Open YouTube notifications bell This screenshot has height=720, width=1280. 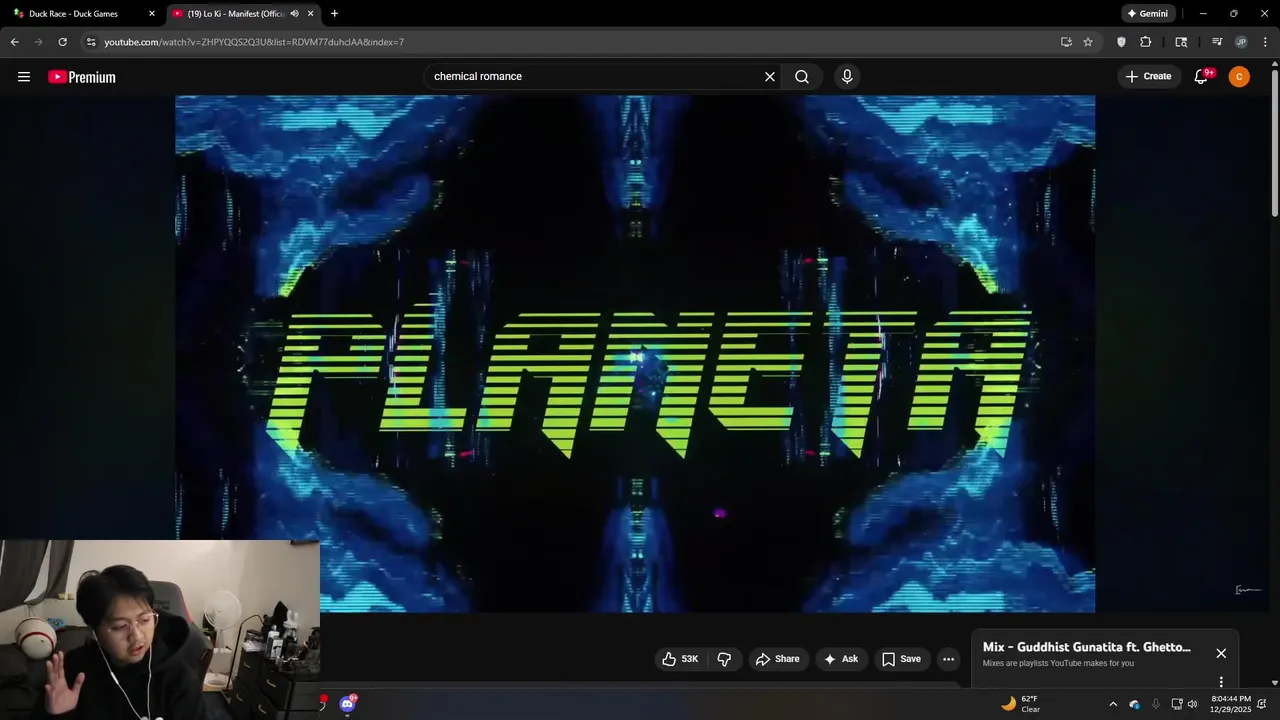pyautogui.click(x=1202, y=77)
